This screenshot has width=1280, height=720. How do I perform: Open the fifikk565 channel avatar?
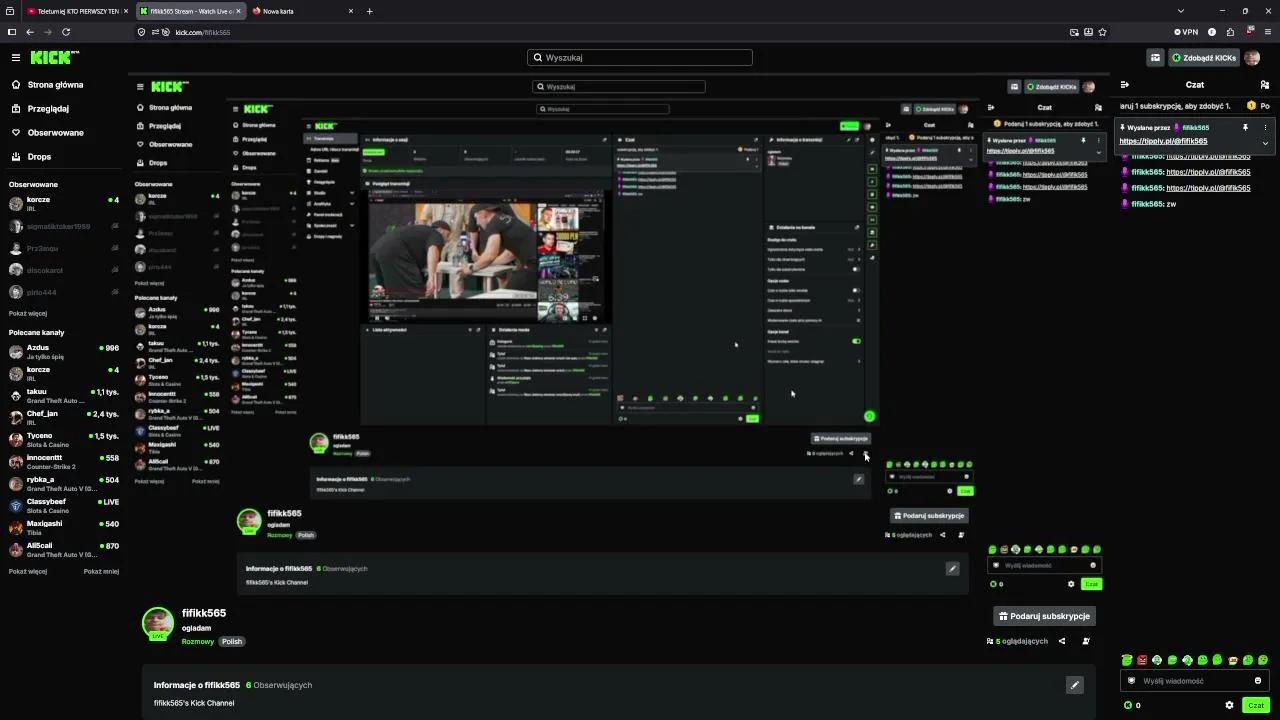pos(158,623)
